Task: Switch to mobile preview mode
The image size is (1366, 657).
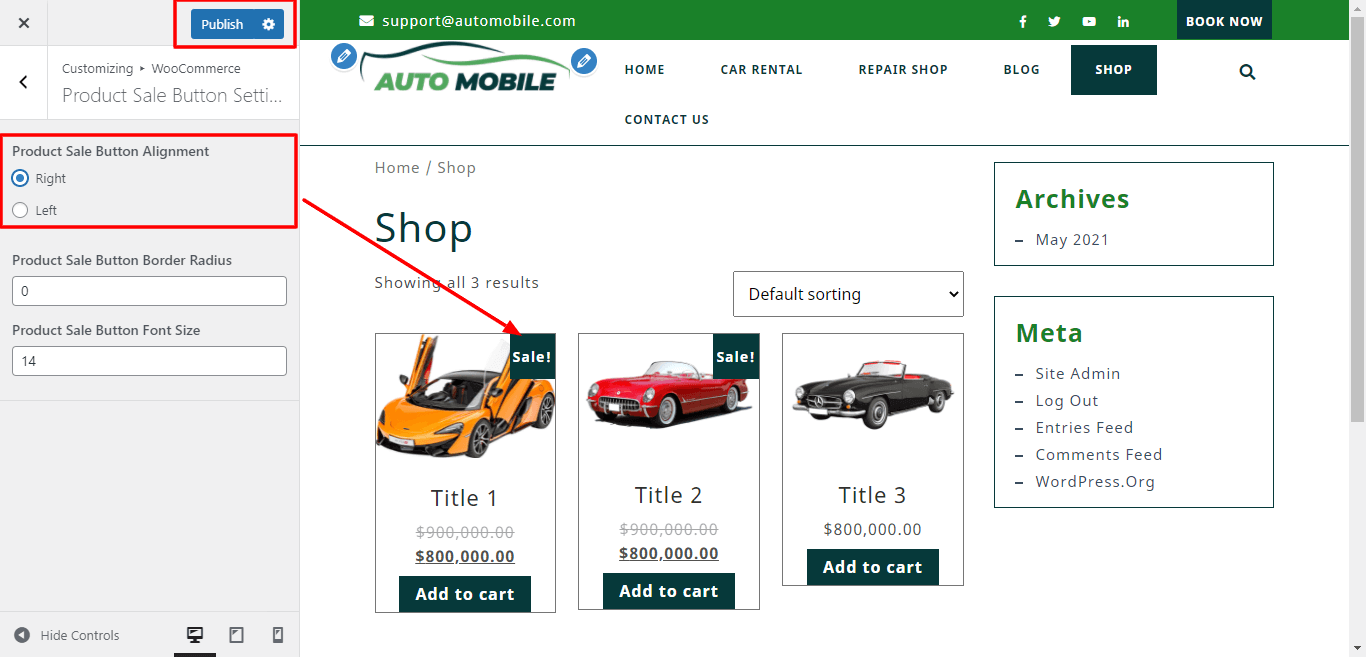Action: coord(278,635)
